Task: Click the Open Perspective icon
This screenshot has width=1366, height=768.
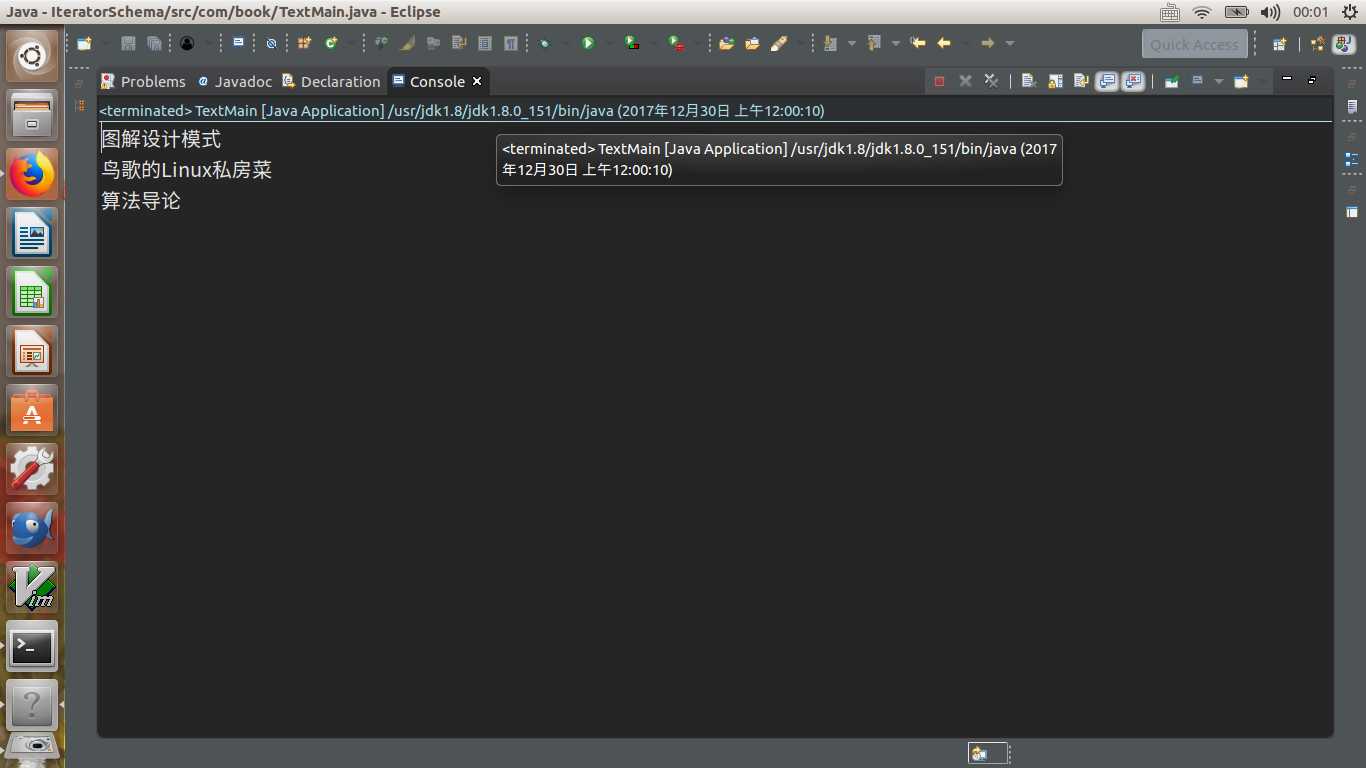Action: pos(1279,44)
